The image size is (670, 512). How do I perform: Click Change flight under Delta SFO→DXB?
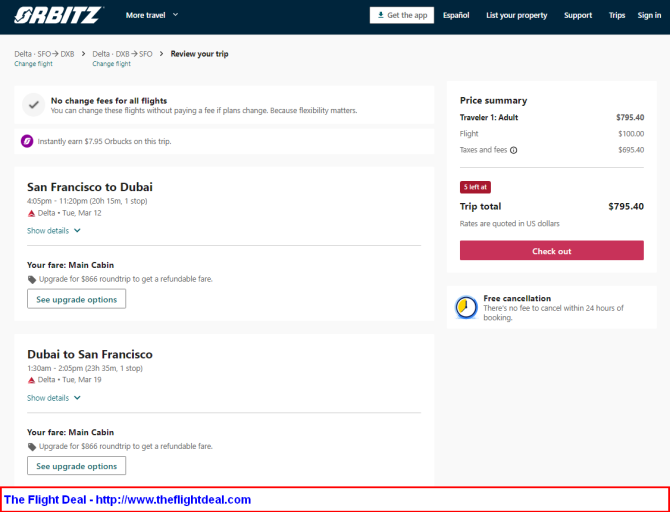point(33,64)
